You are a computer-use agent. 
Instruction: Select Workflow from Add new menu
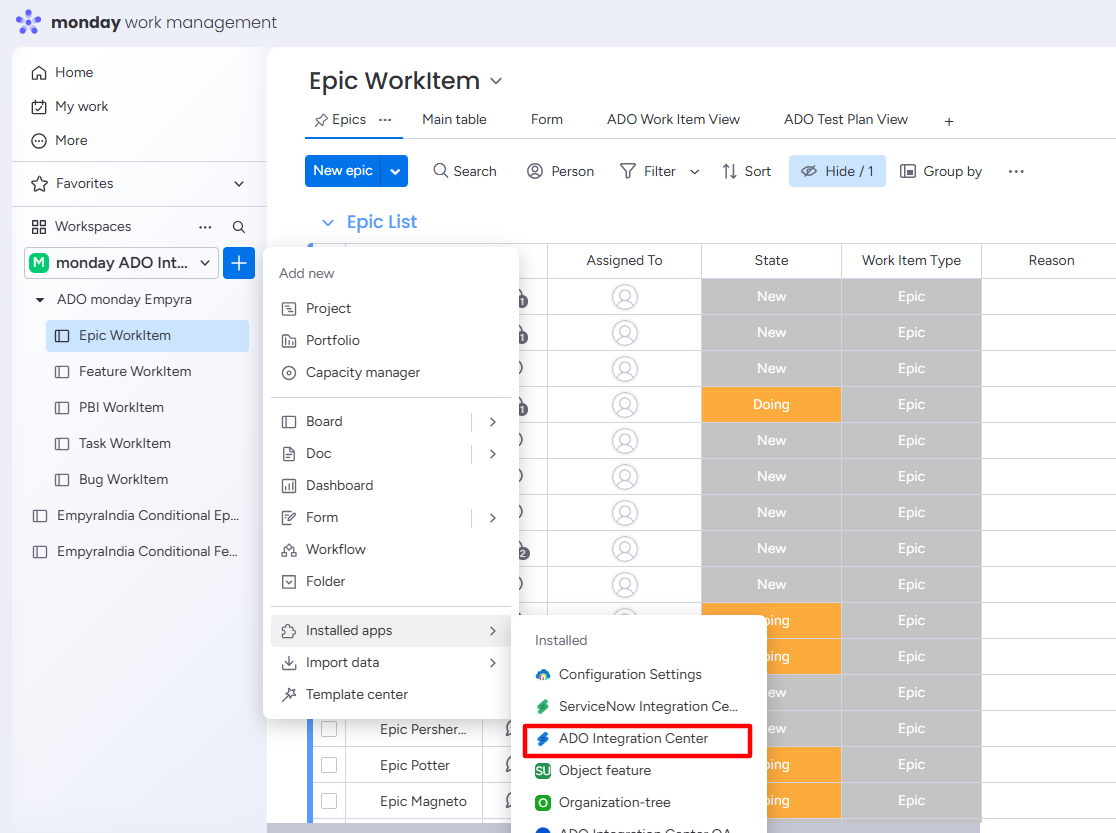click(390, 550)
